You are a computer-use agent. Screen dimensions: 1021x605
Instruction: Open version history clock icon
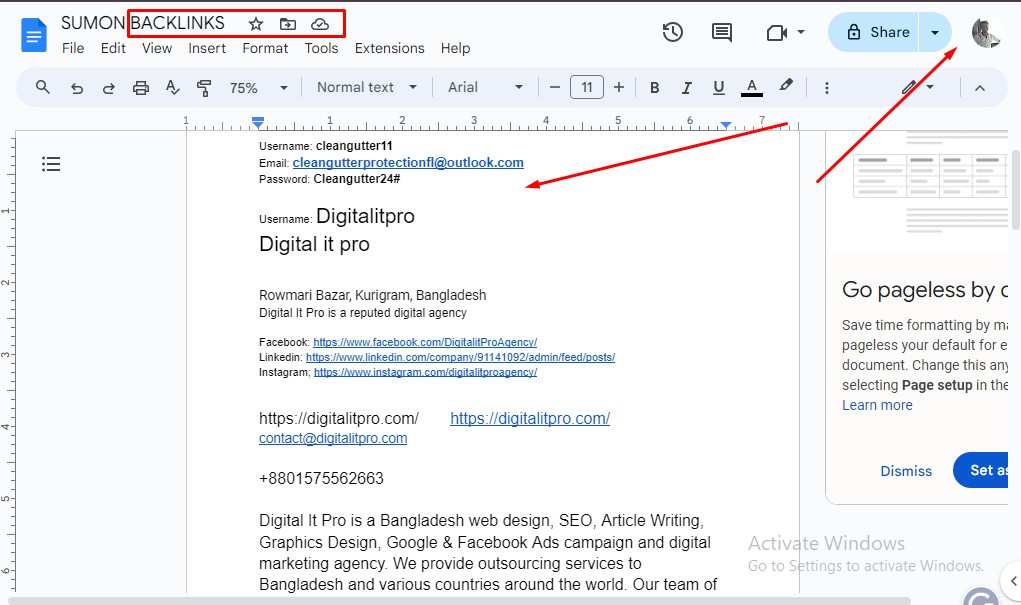tap(673, 32)
